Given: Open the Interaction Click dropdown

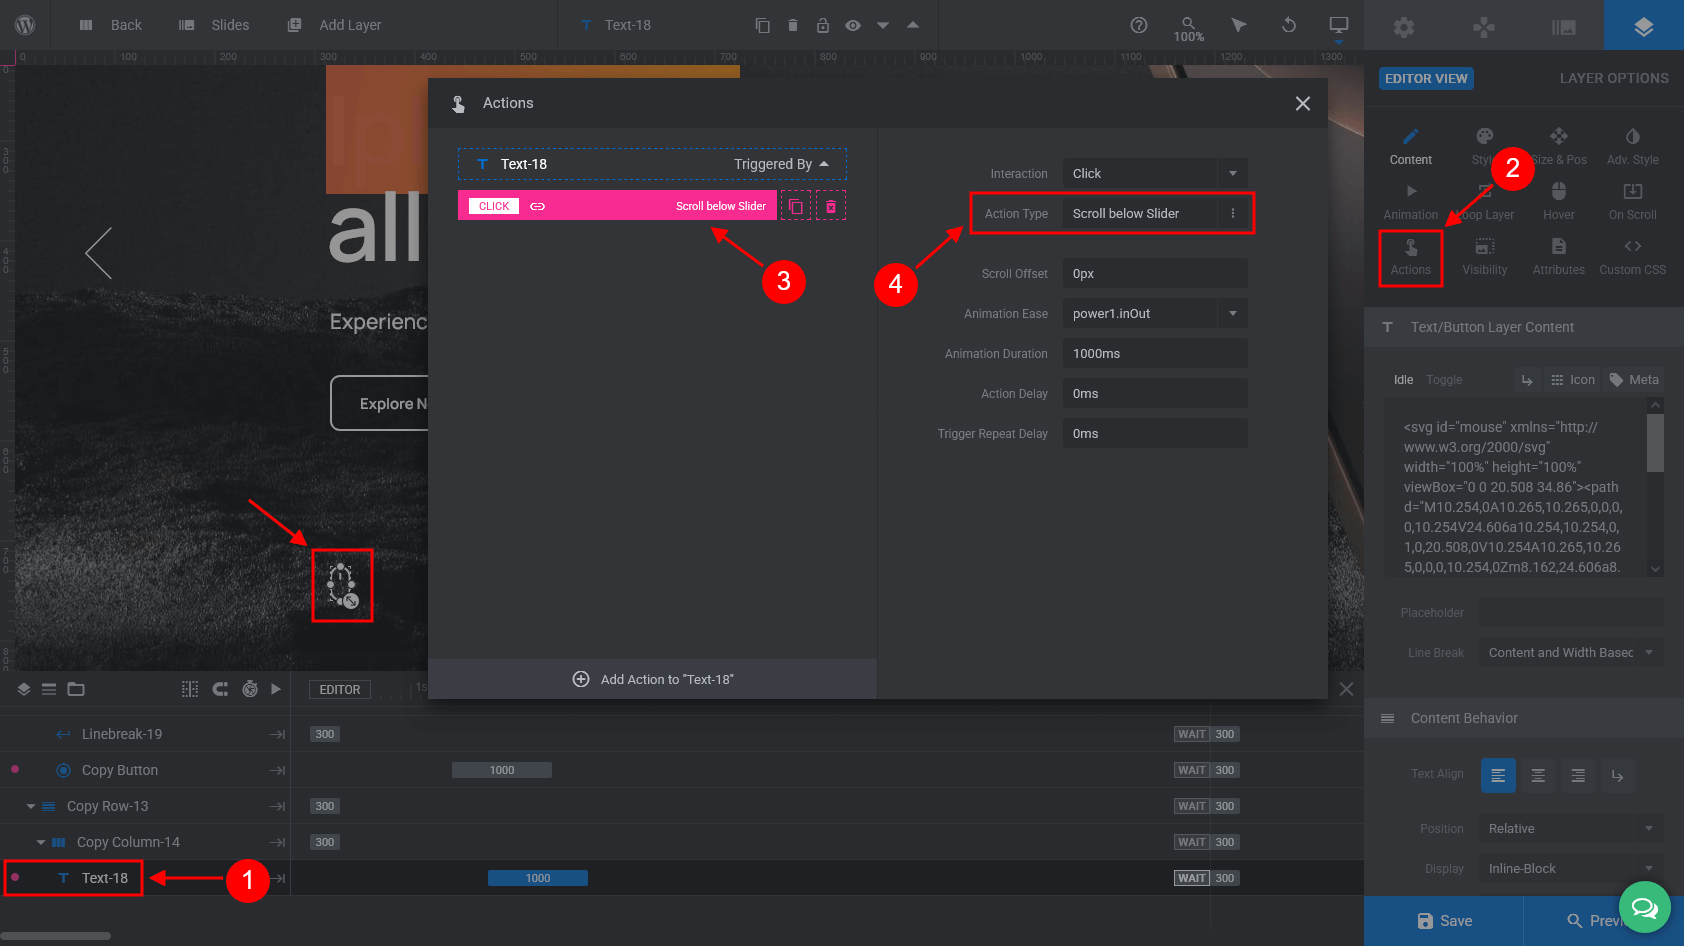Looking at the screenshot, I should [x=1155, y=173].
